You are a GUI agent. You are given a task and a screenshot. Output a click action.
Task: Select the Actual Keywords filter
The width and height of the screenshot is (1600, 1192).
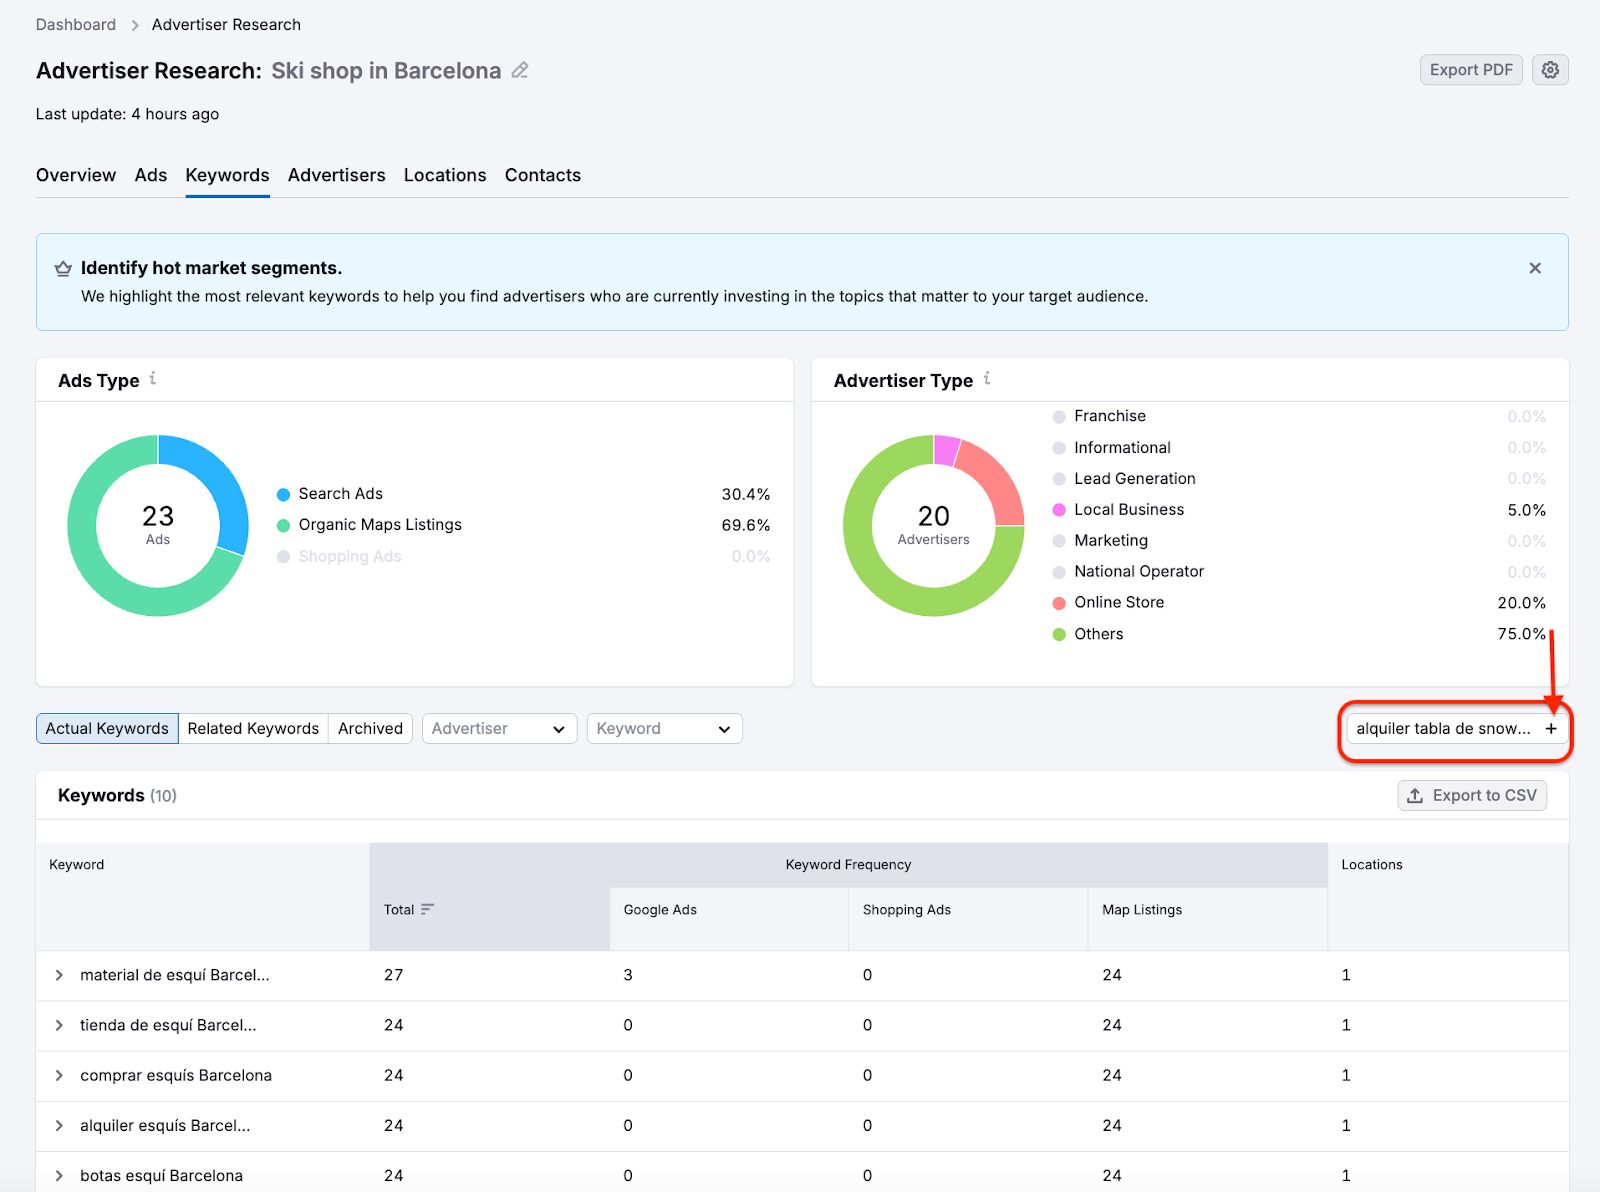click(106, 728)
